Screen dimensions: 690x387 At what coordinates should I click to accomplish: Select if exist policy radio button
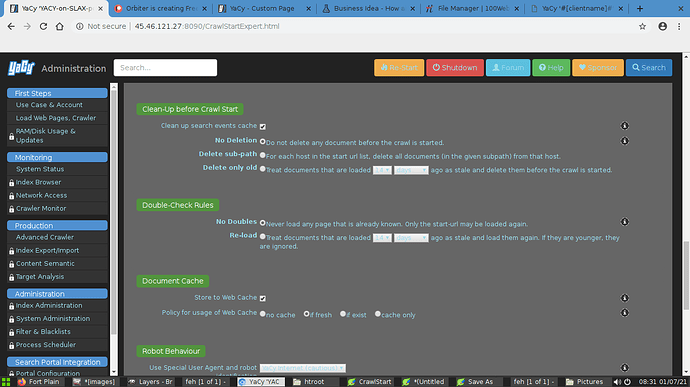[x=343, y=314]
